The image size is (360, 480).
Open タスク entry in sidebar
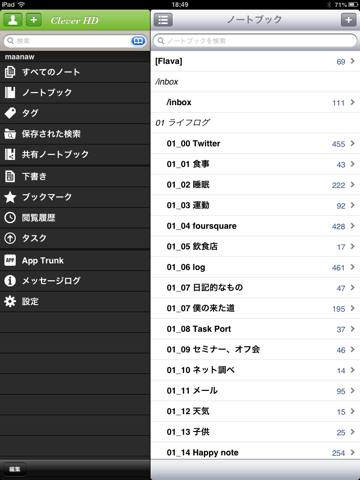point(75,238)
